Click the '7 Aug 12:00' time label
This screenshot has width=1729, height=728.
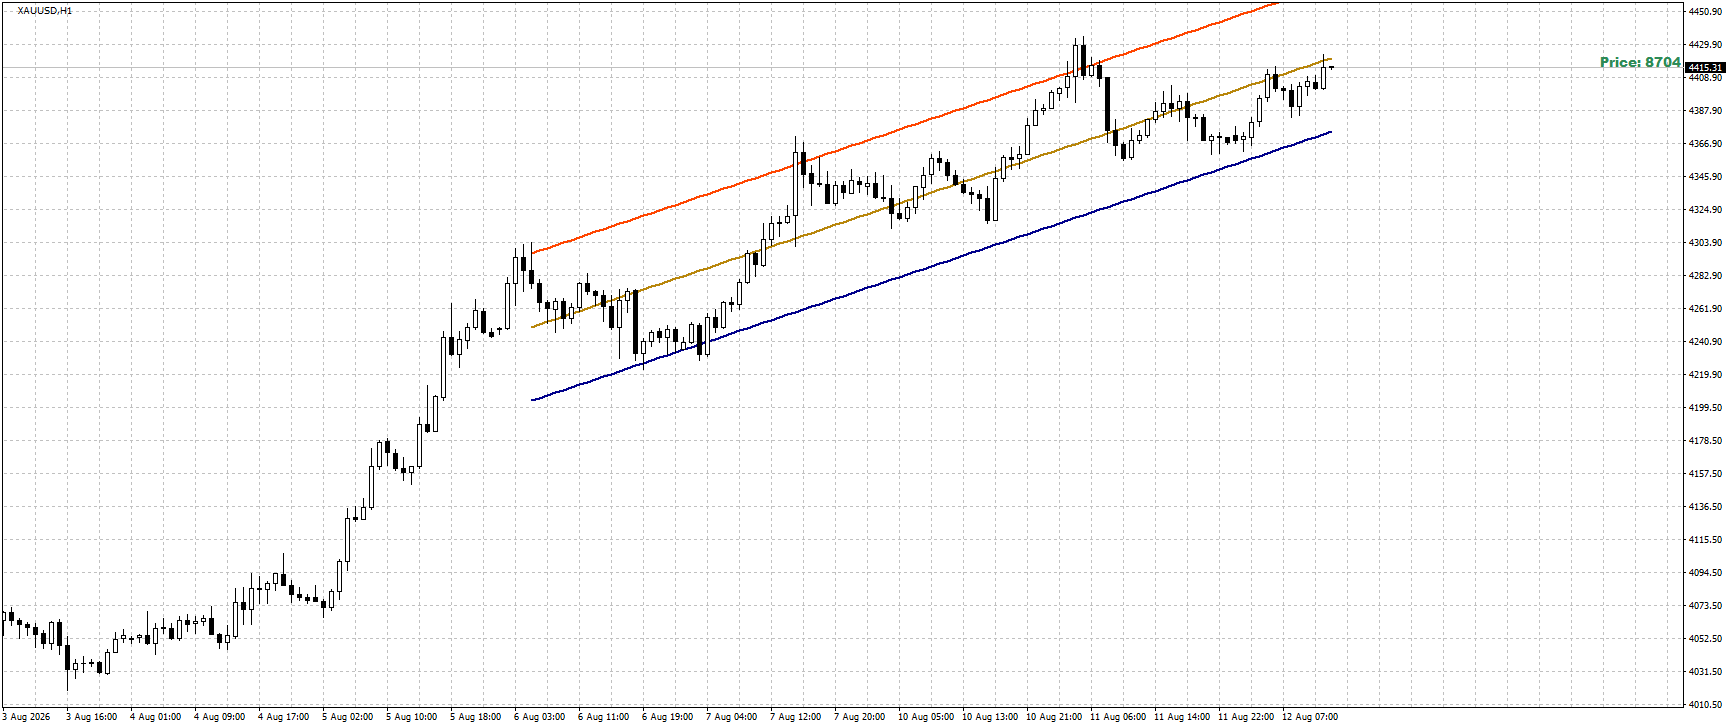point(796,717)
